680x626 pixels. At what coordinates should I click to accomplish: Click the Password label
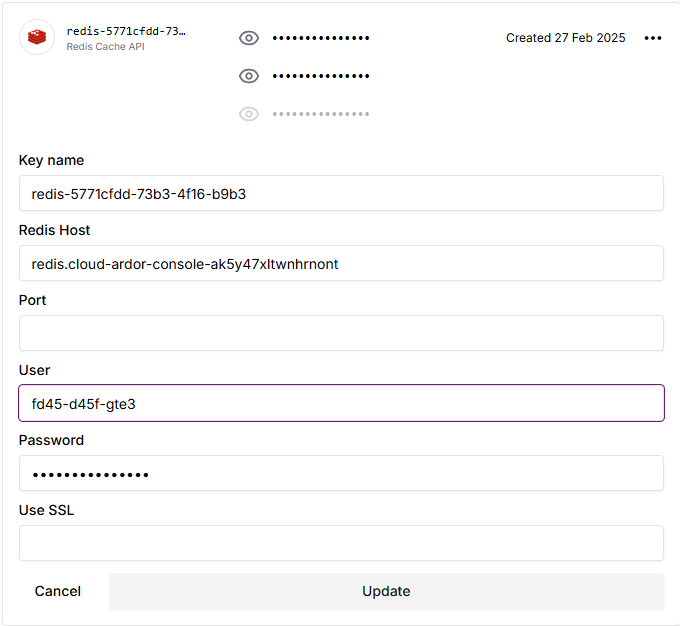point(51,440)
